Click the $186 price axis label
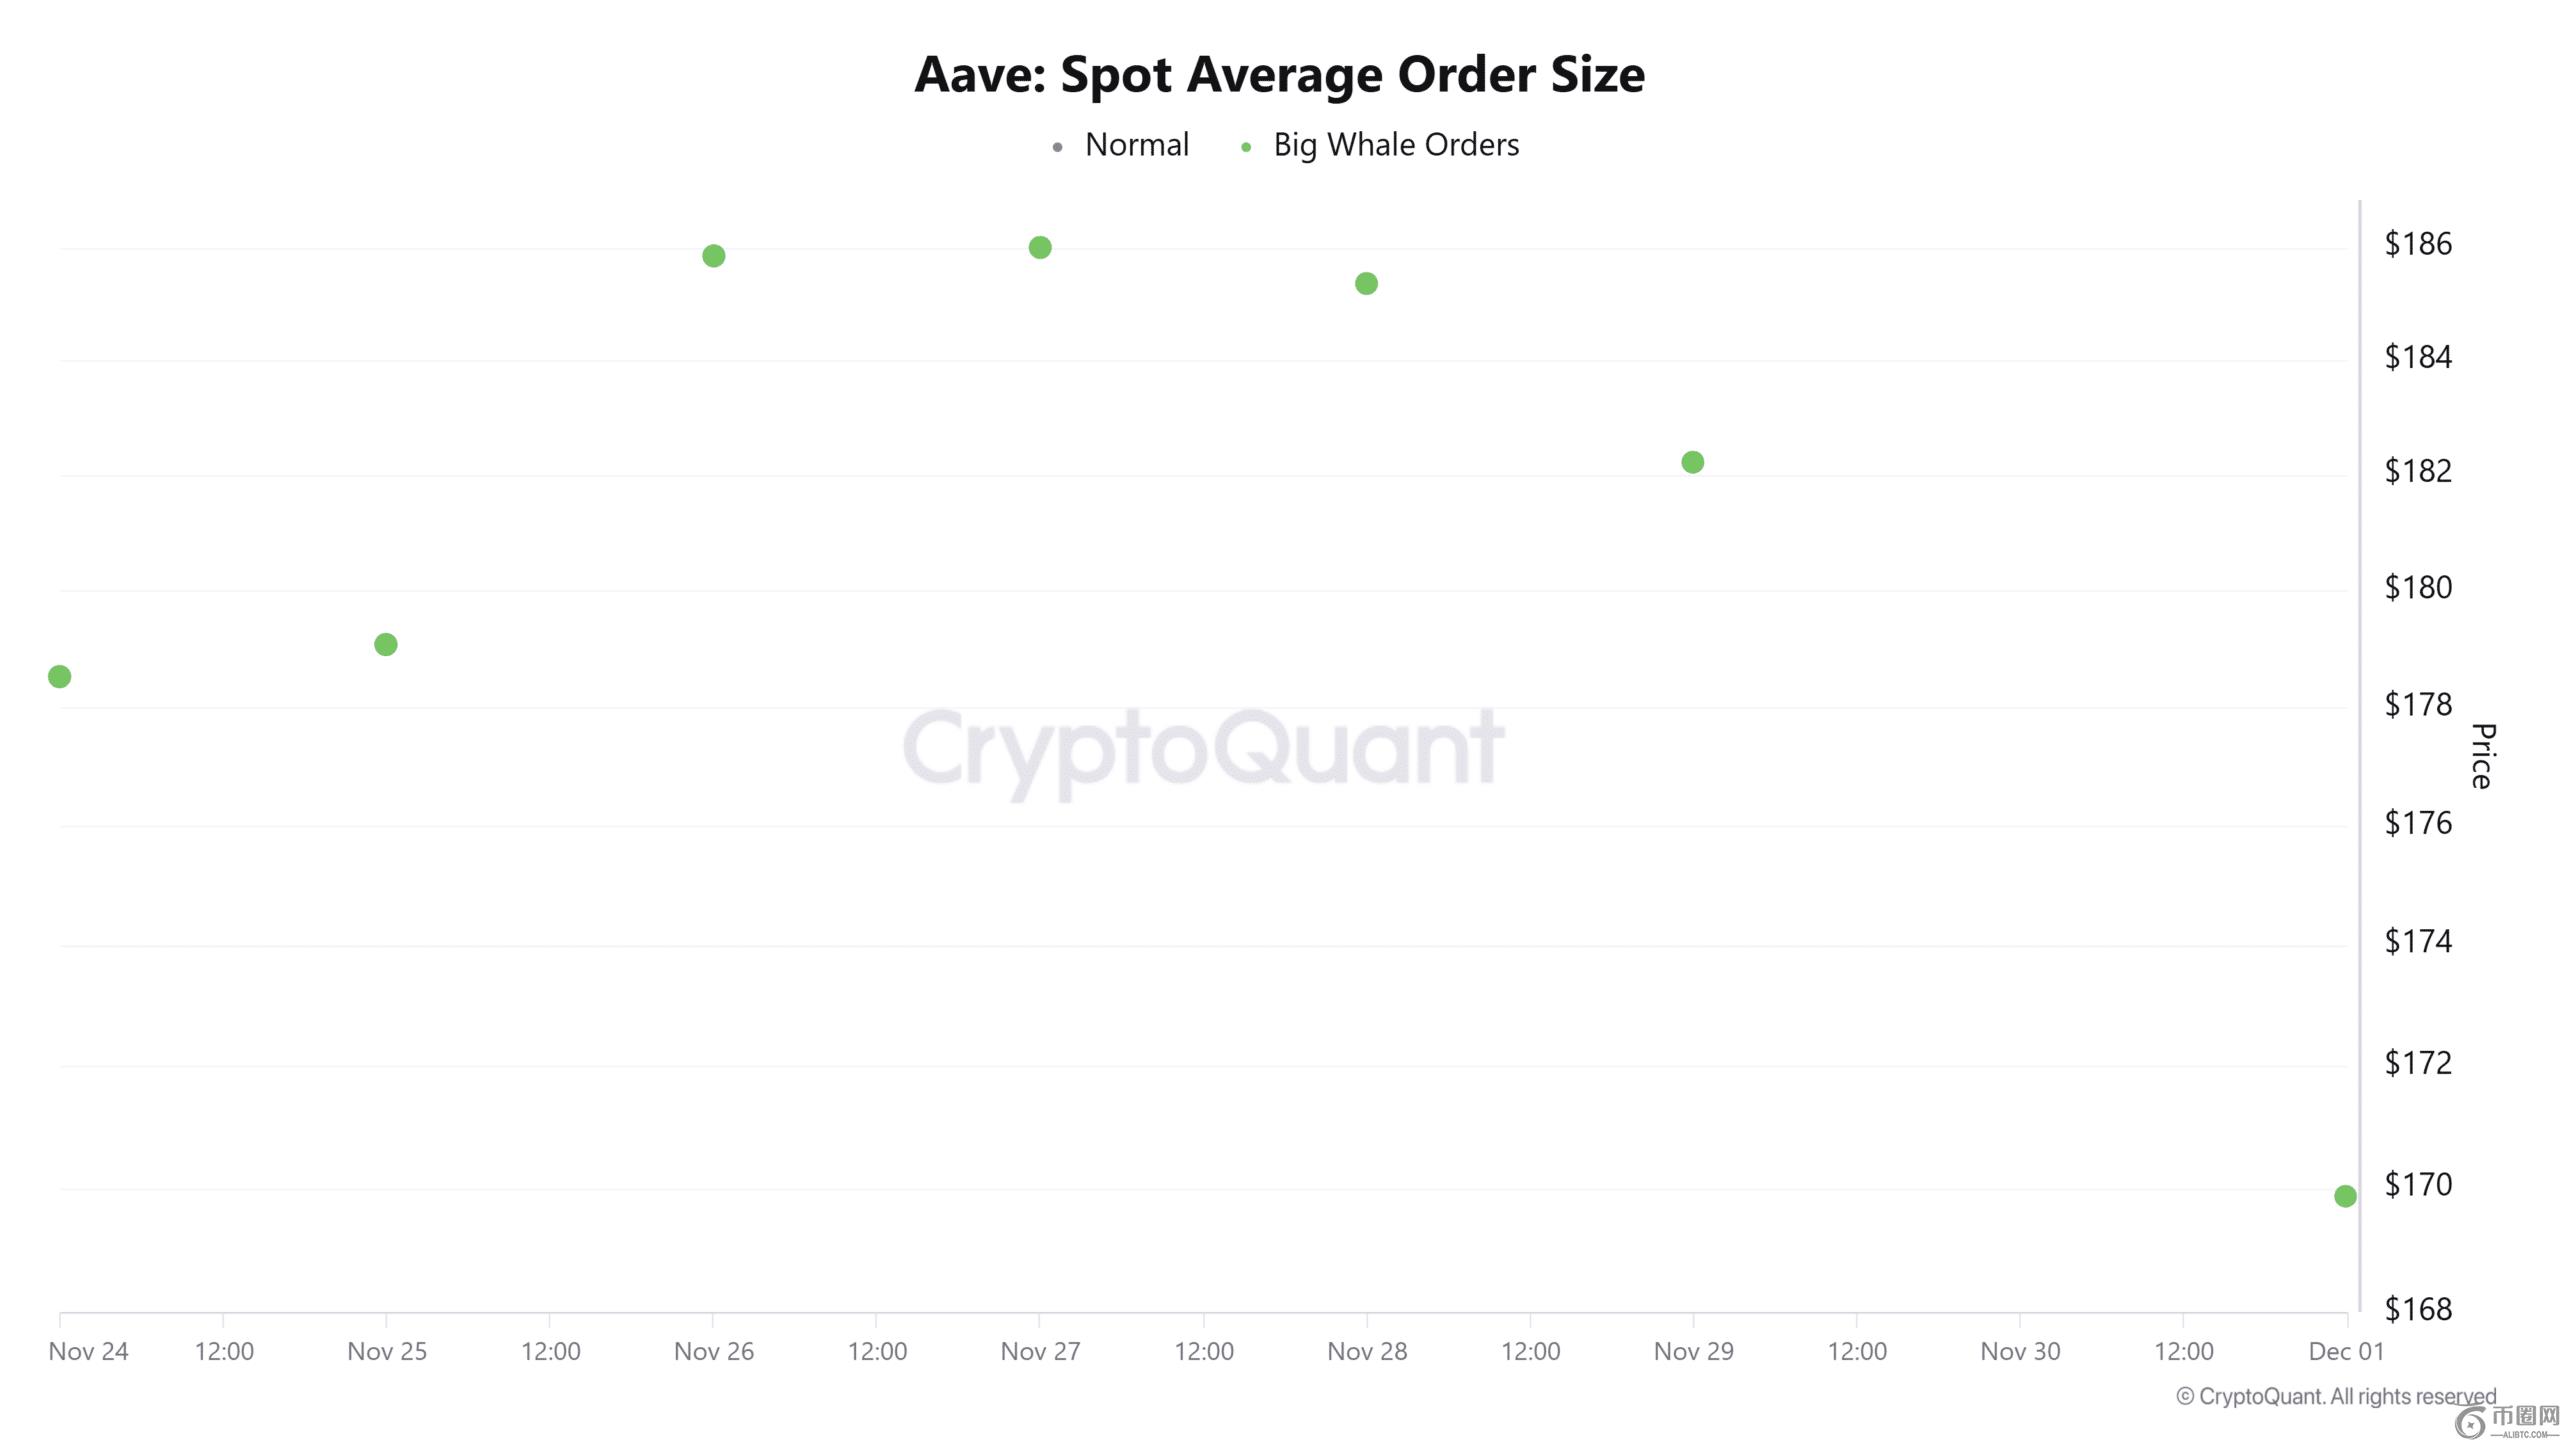The width and height of the screenshot is (2560, 1440). point(2418,243)
